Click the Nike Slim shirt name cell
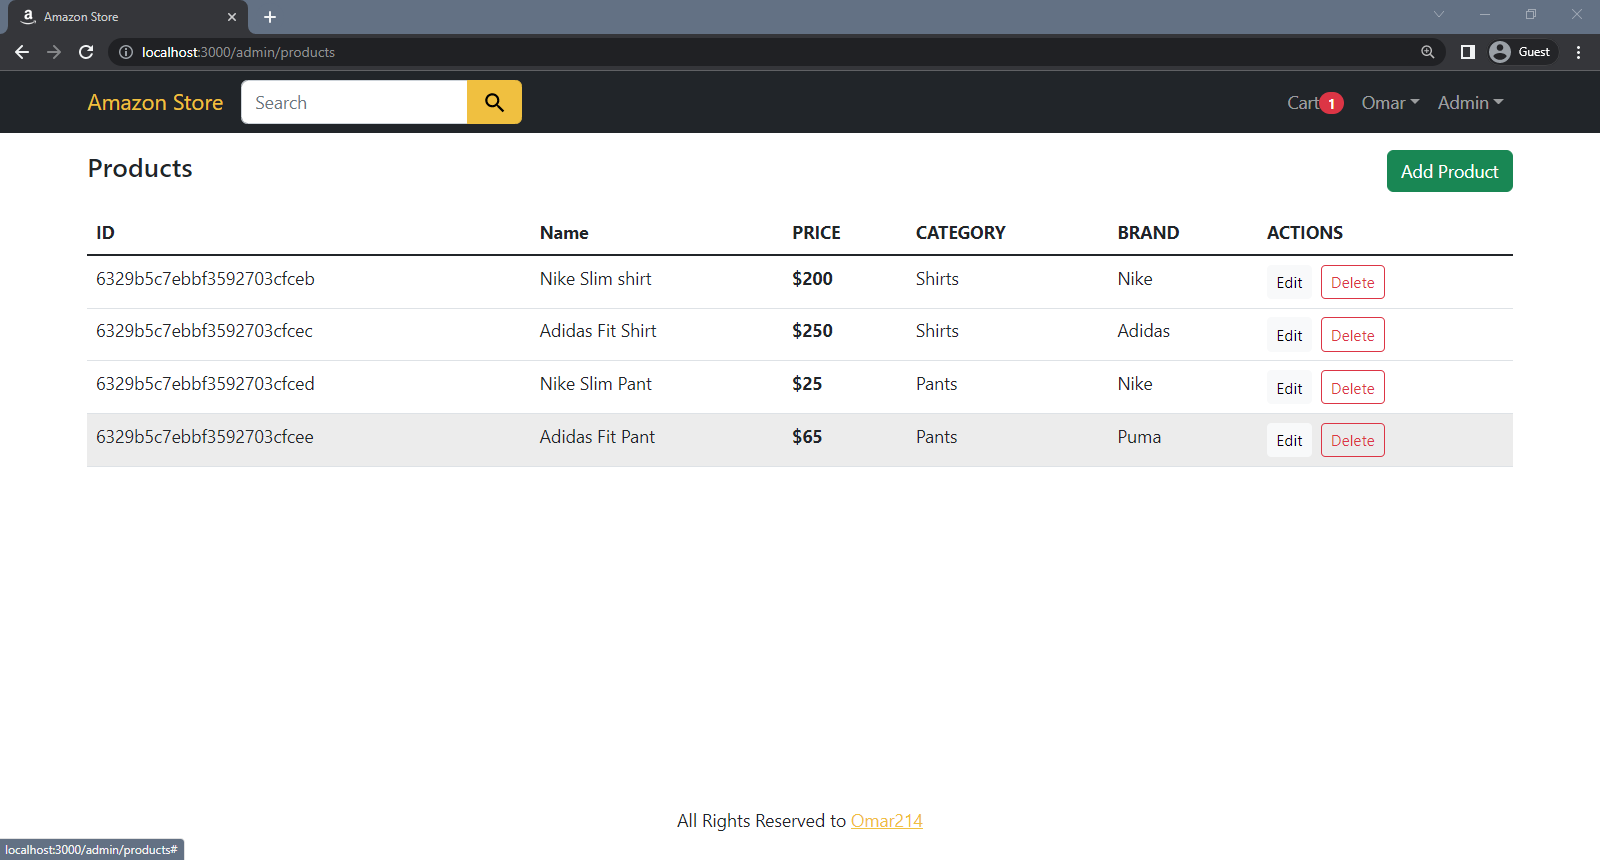The height and width of the screenshot is (860, 1600). point(595,279)
